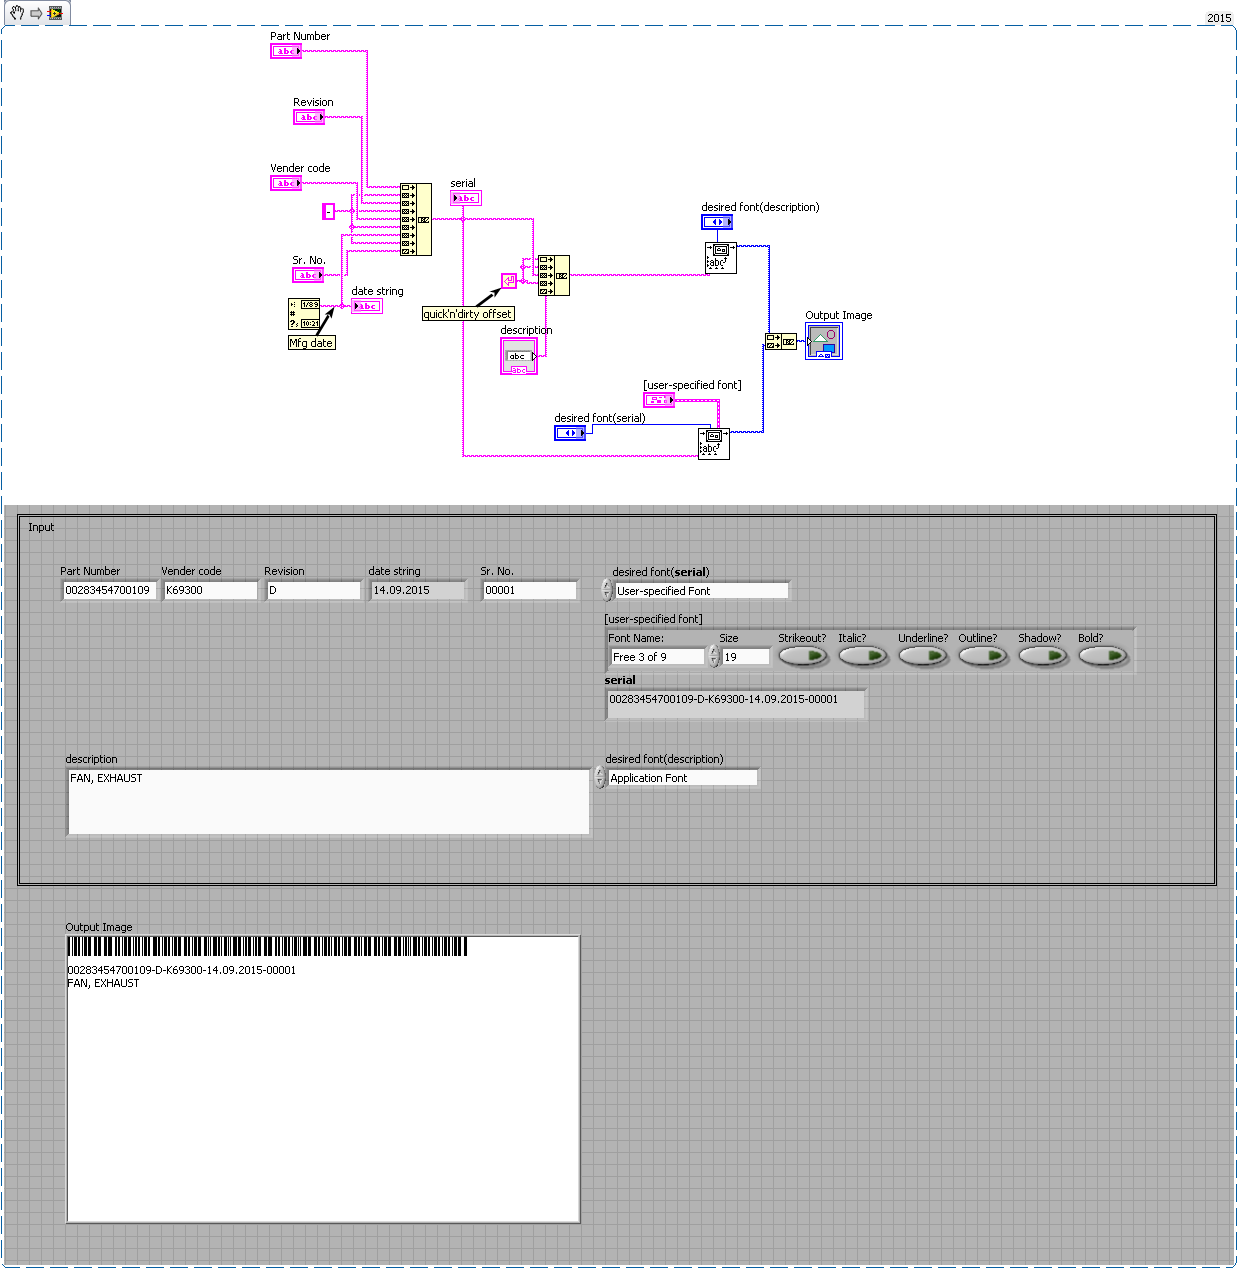Image resolution: width=1238 pixels, height=1269 pixels.
Task: Click the Output Image front panel label
Action: [x=99, y=927]
